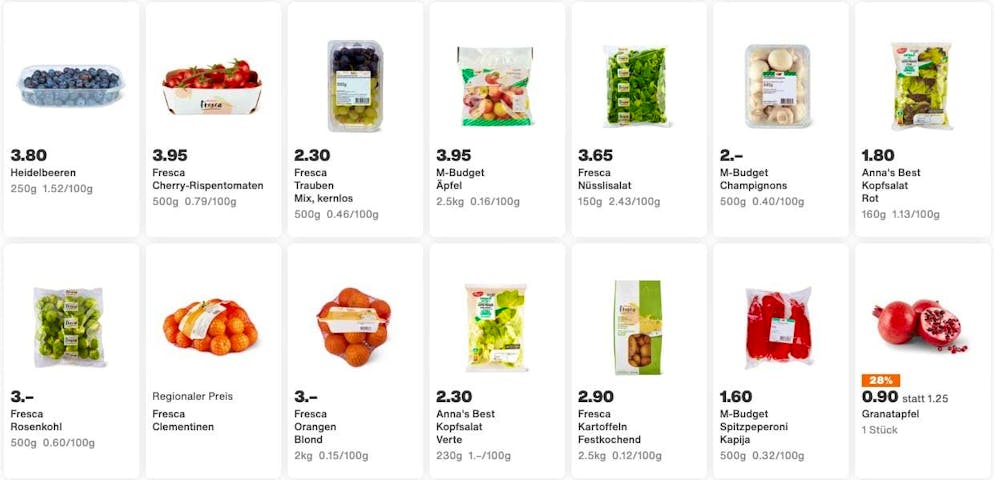Click the M-Budget Champignons photo
Screen dimensions: 994x480
click(779, 86)
